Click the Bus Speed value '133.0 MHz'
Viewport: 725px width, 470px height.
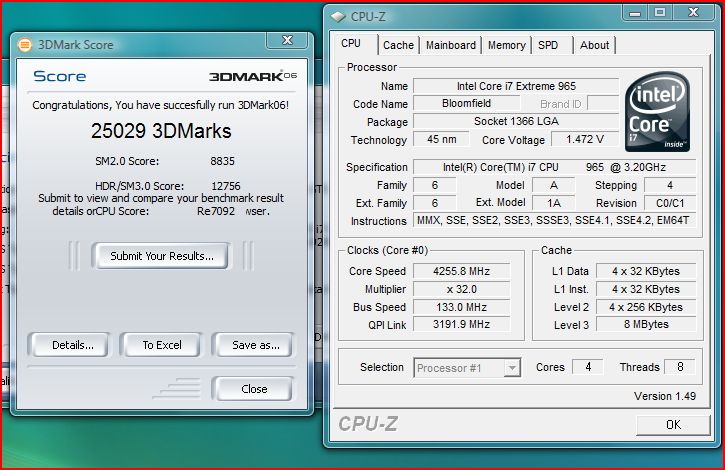pyautogui.click(x=461, y=307)
